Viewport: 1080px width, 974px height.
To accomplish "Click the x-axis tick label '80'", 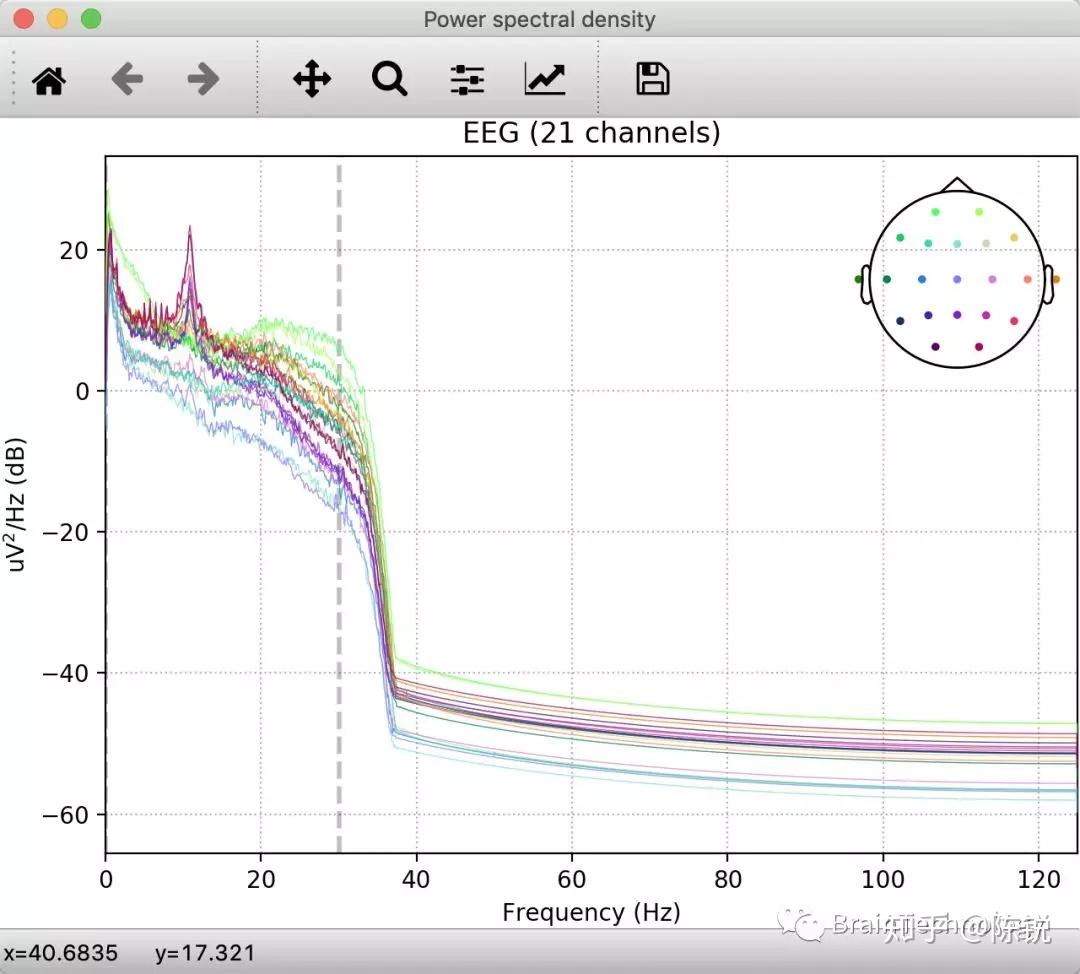I will (x=727, y=880).
